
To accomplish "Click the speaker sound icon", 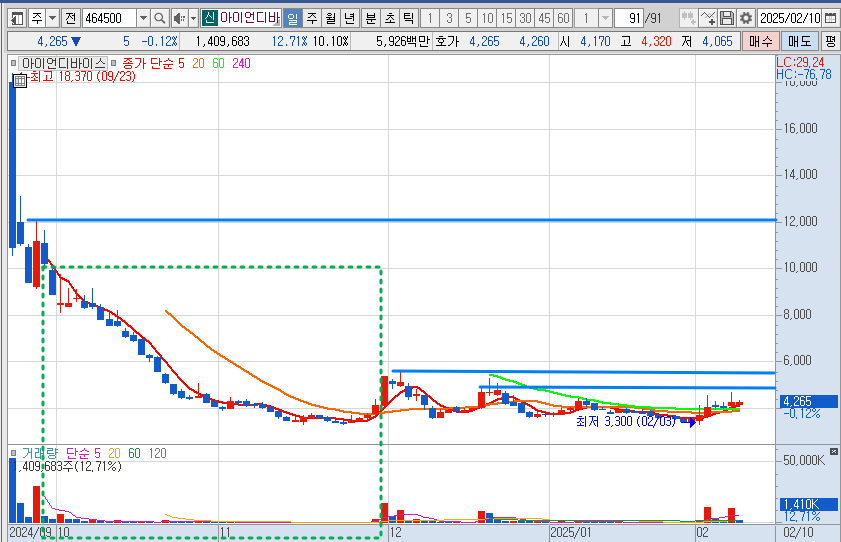I will coord(180,19).
